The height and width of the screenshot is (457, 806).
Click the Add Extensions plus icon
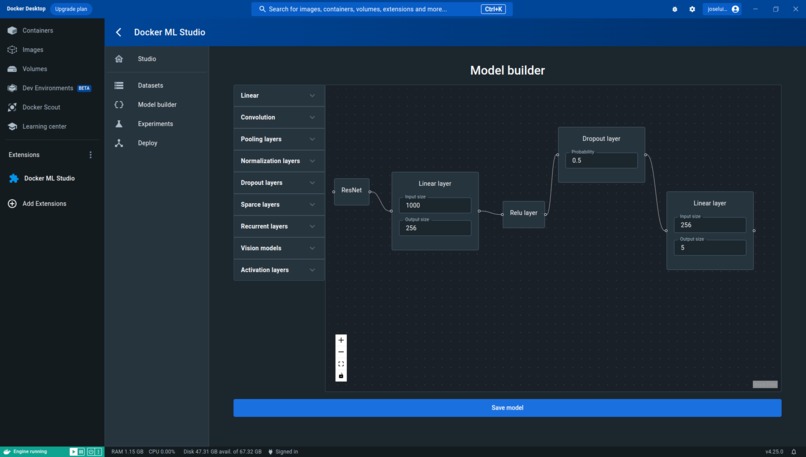12,204
